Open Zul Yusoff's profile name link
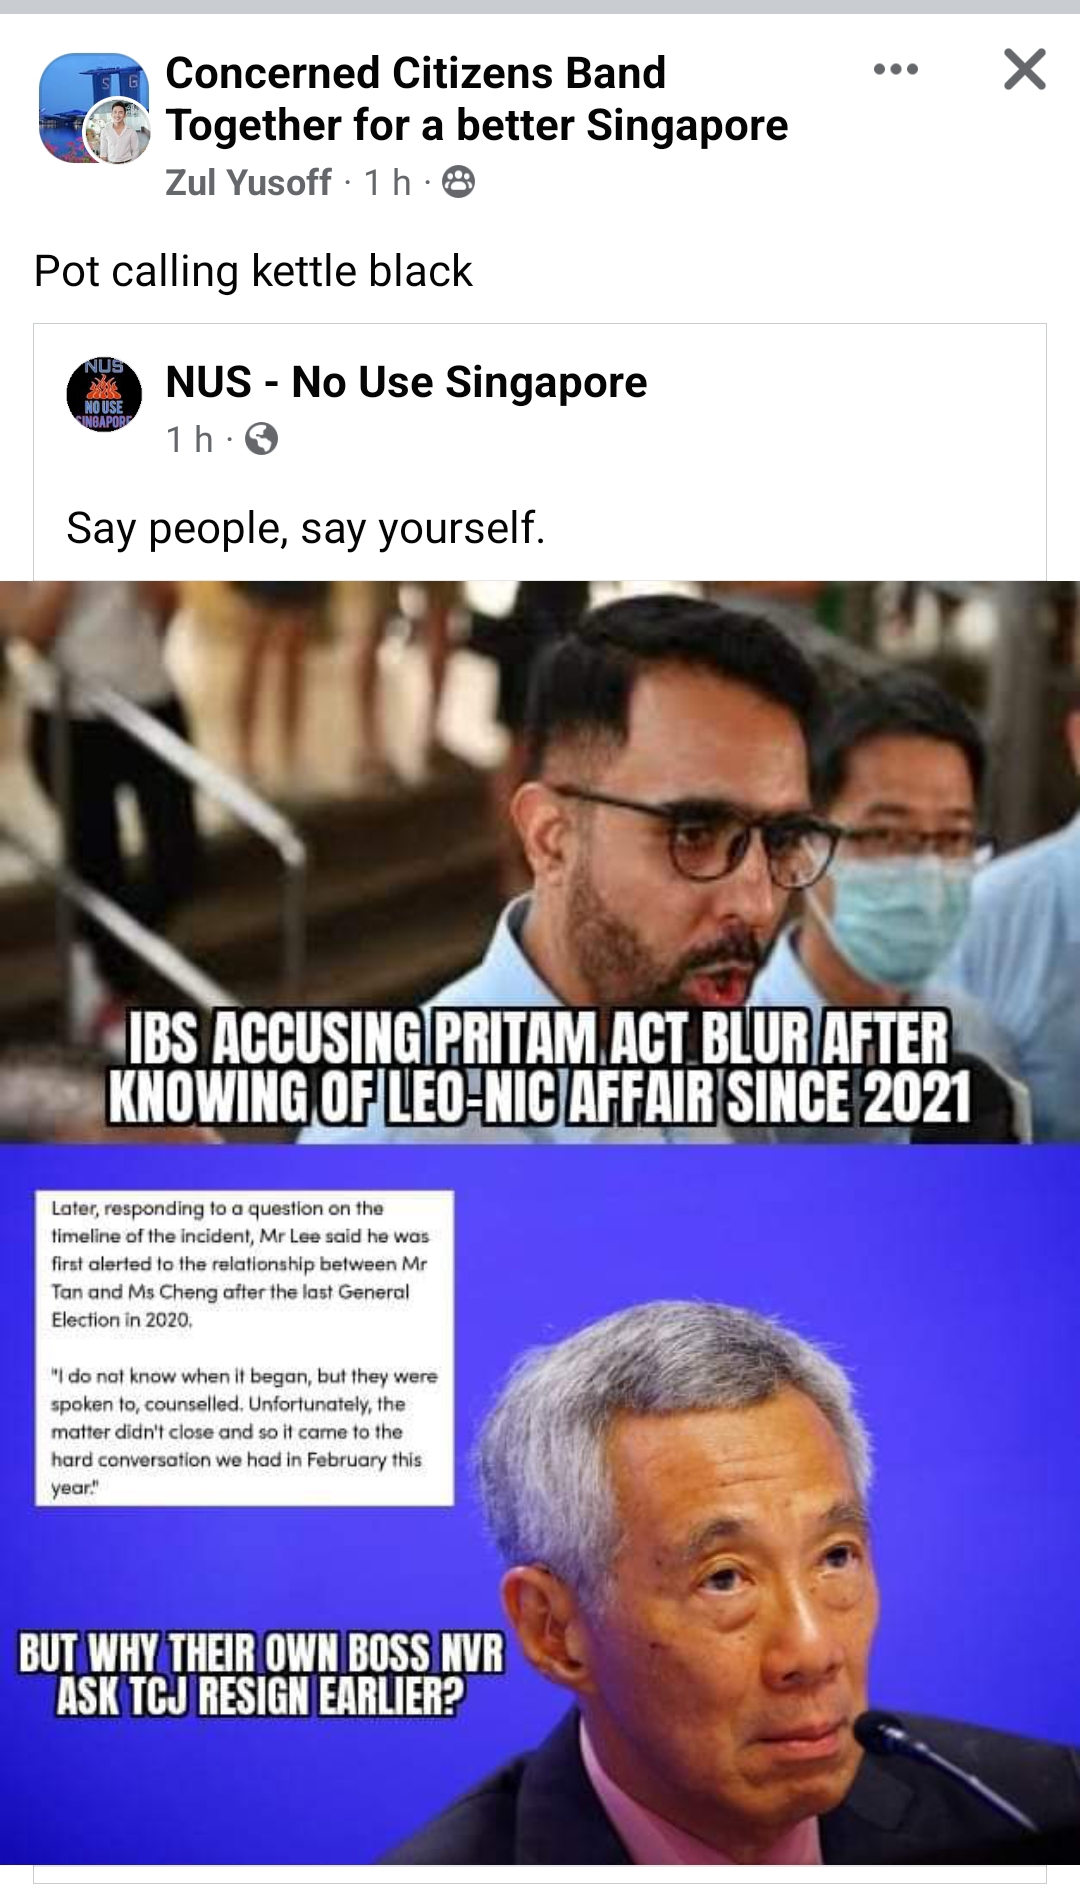The height and width of the screenshot is (1895, 1080). coord(248,182)
